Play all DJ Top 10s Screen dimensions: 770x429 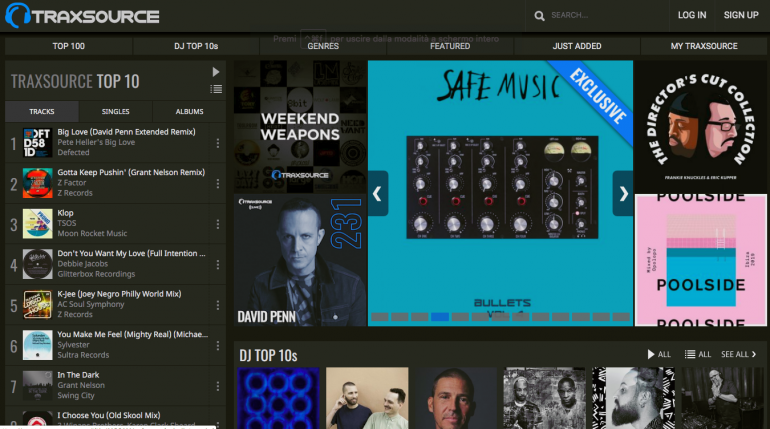point(659,354)
